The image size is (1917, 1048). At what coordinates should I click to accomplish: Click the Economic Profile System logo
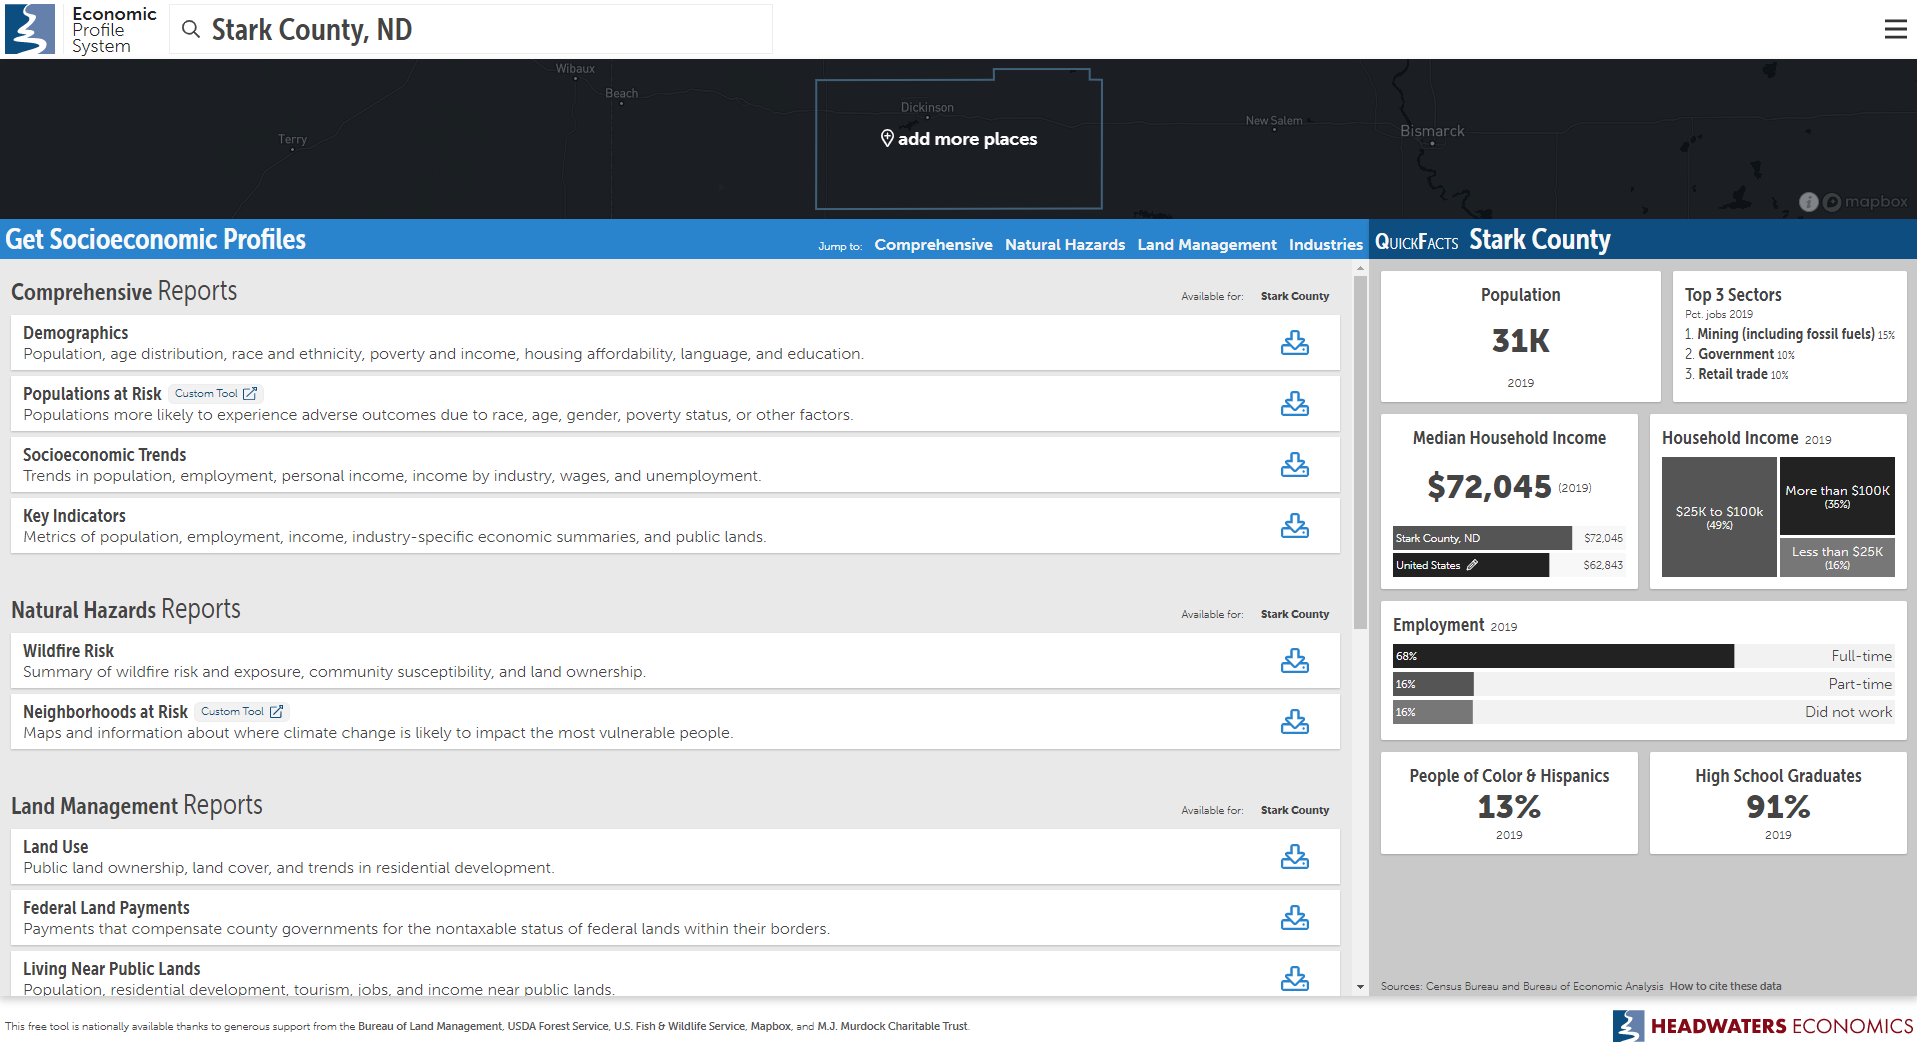coord(82,29)
